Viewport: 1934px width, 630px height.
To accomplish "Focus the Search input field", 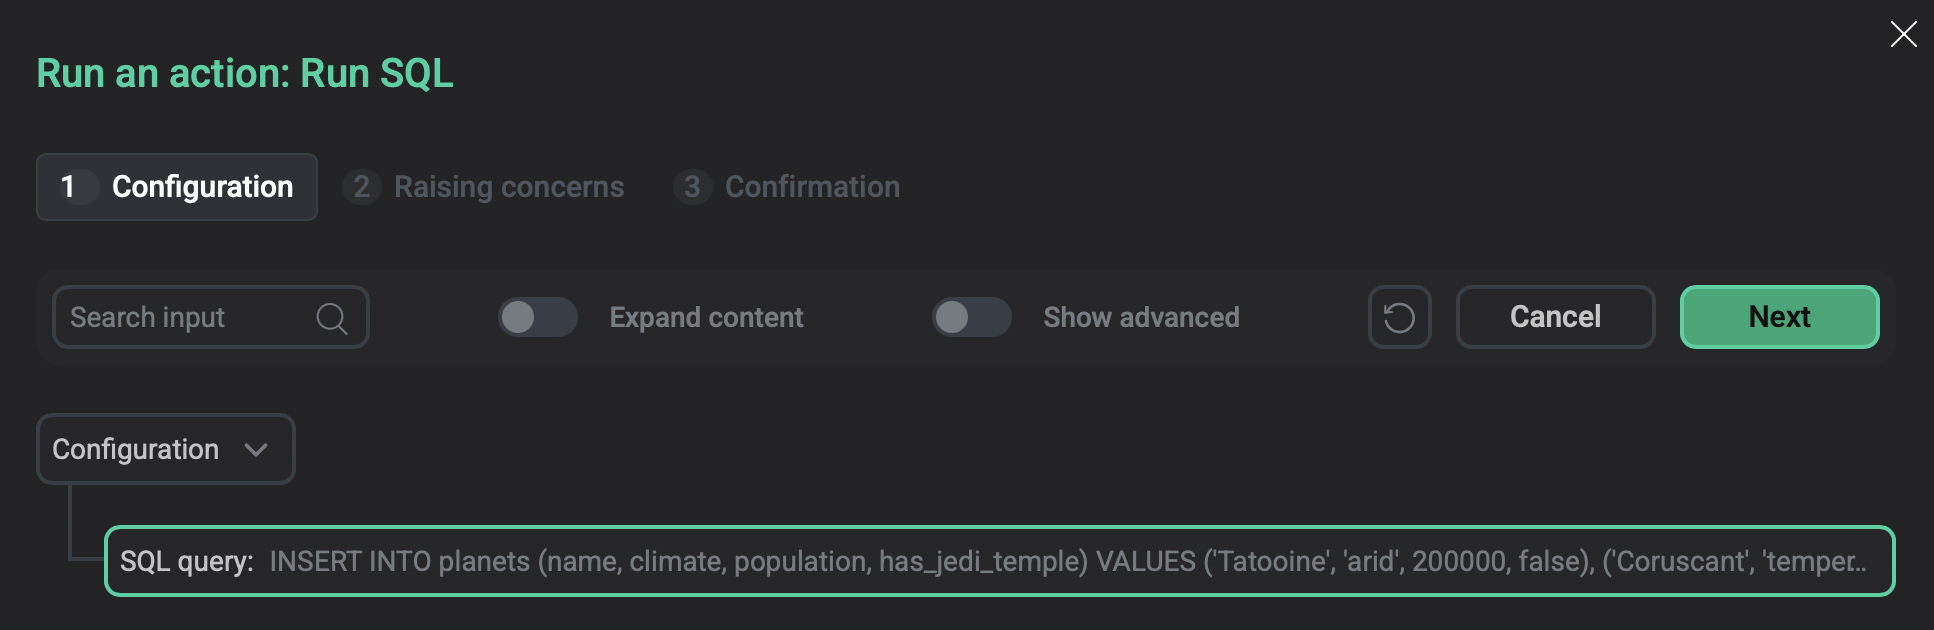I will point(185,318).
